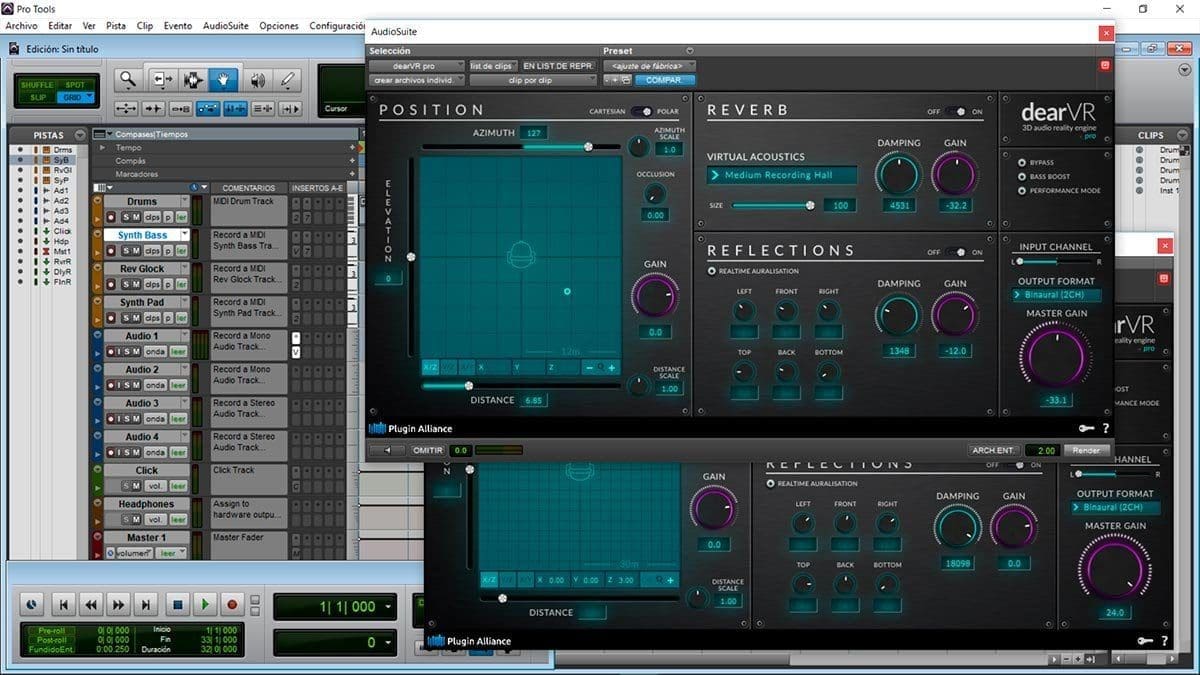Select the Zoomer magnifier tool

[x=128, y=80]
